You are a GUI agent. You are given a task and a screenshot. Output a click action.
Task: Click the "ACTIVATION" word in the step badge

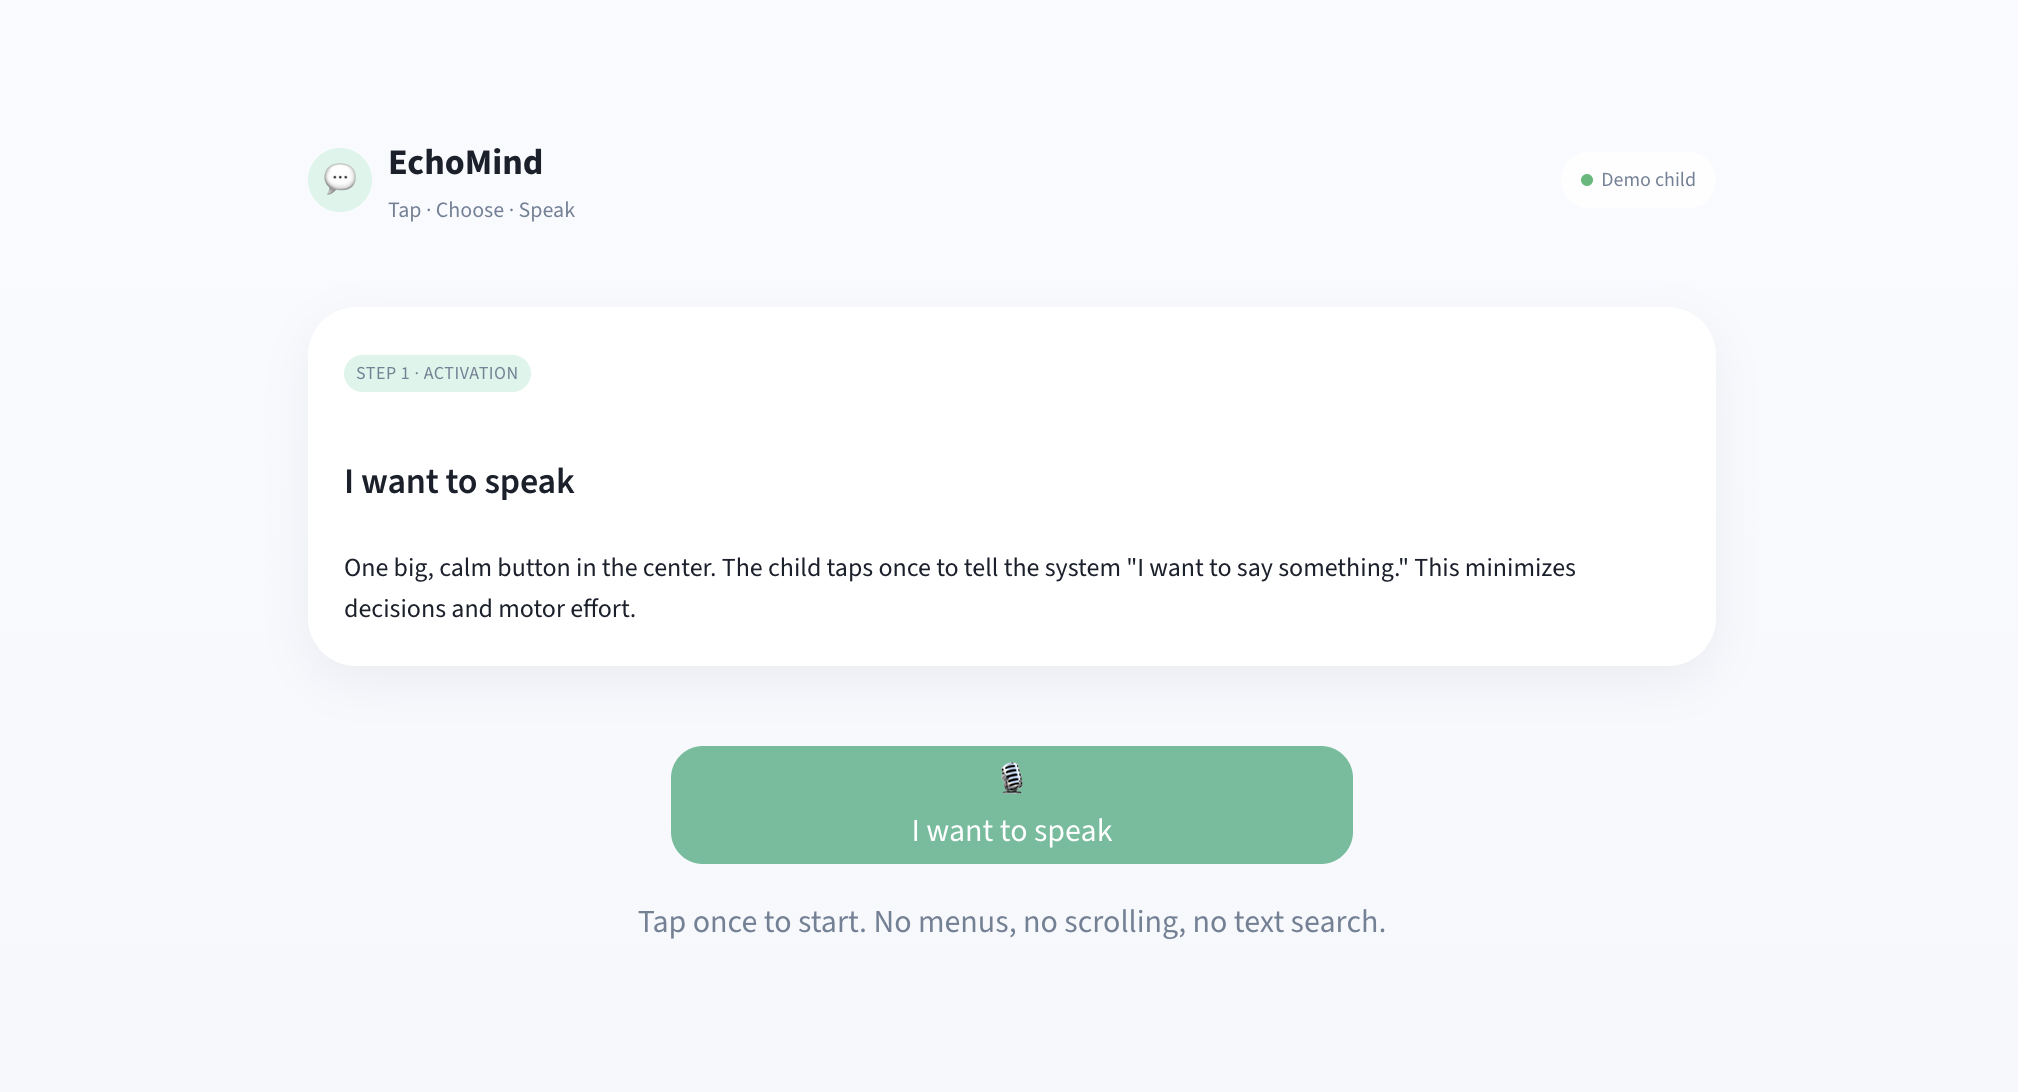point(470,373)
